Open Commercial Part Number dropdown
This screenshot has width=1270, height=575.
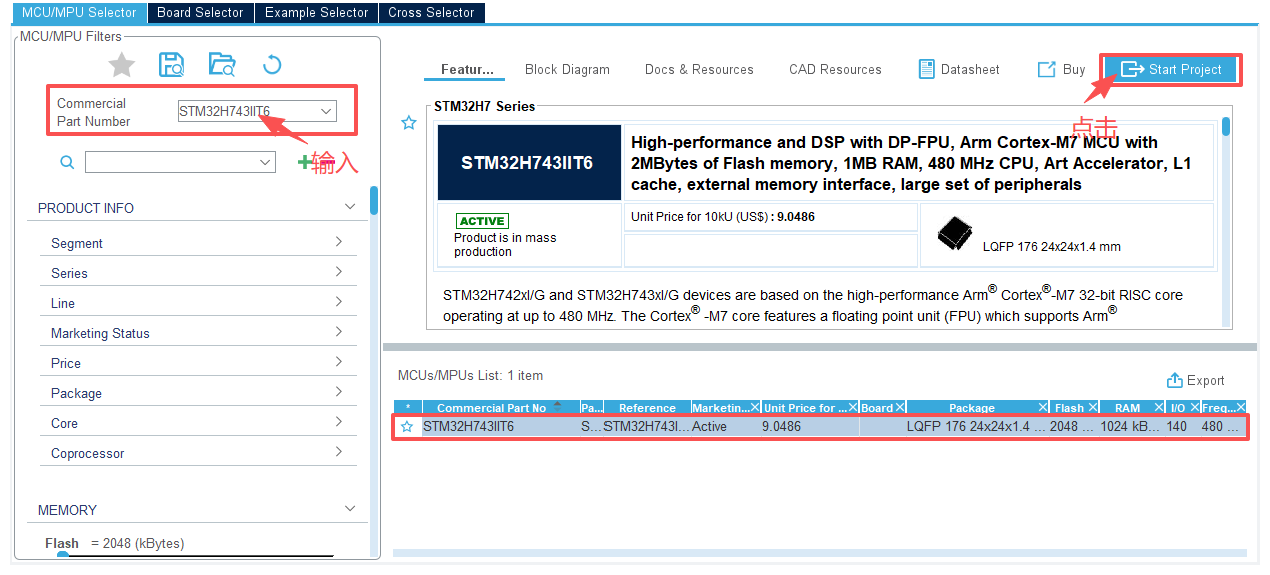tap(326, 111)
